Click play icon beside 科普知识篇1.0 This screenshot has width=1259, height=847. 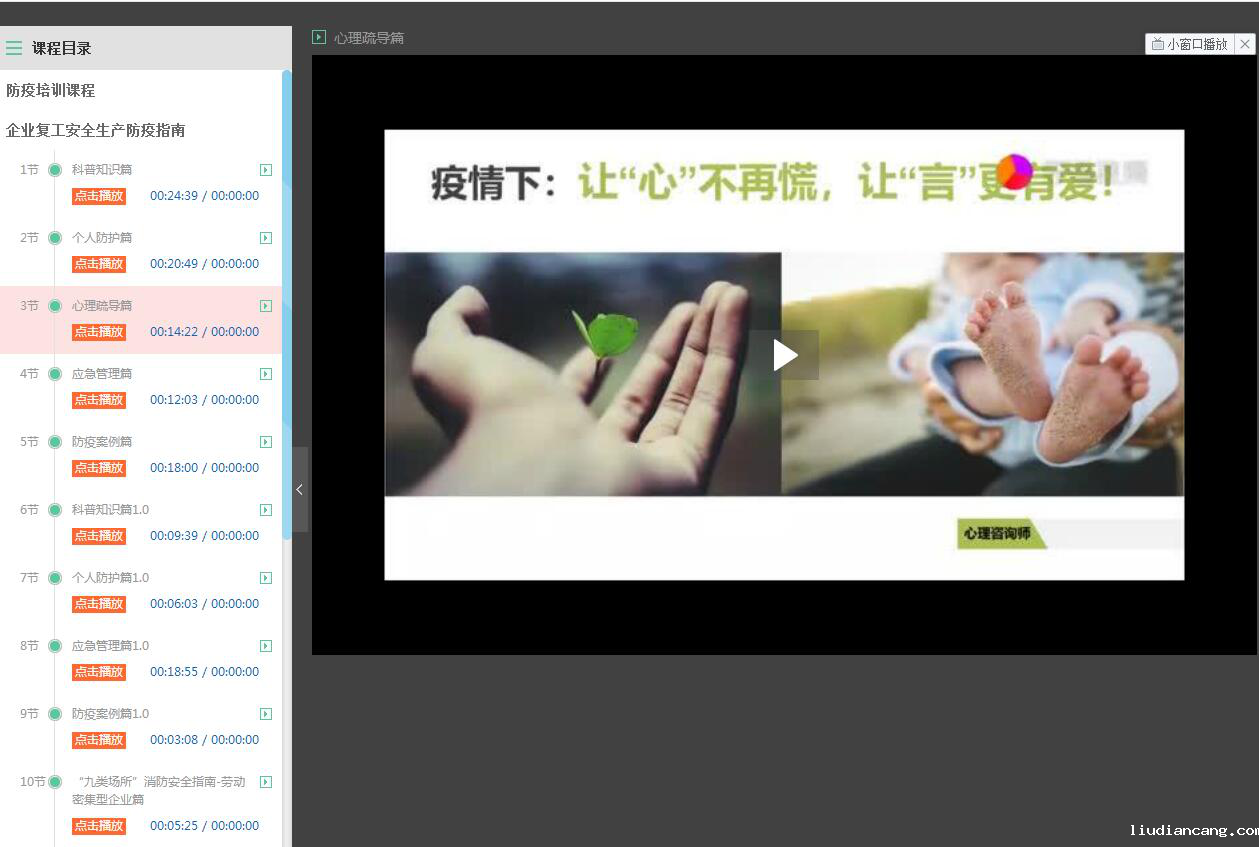click(x=266, y=510)
